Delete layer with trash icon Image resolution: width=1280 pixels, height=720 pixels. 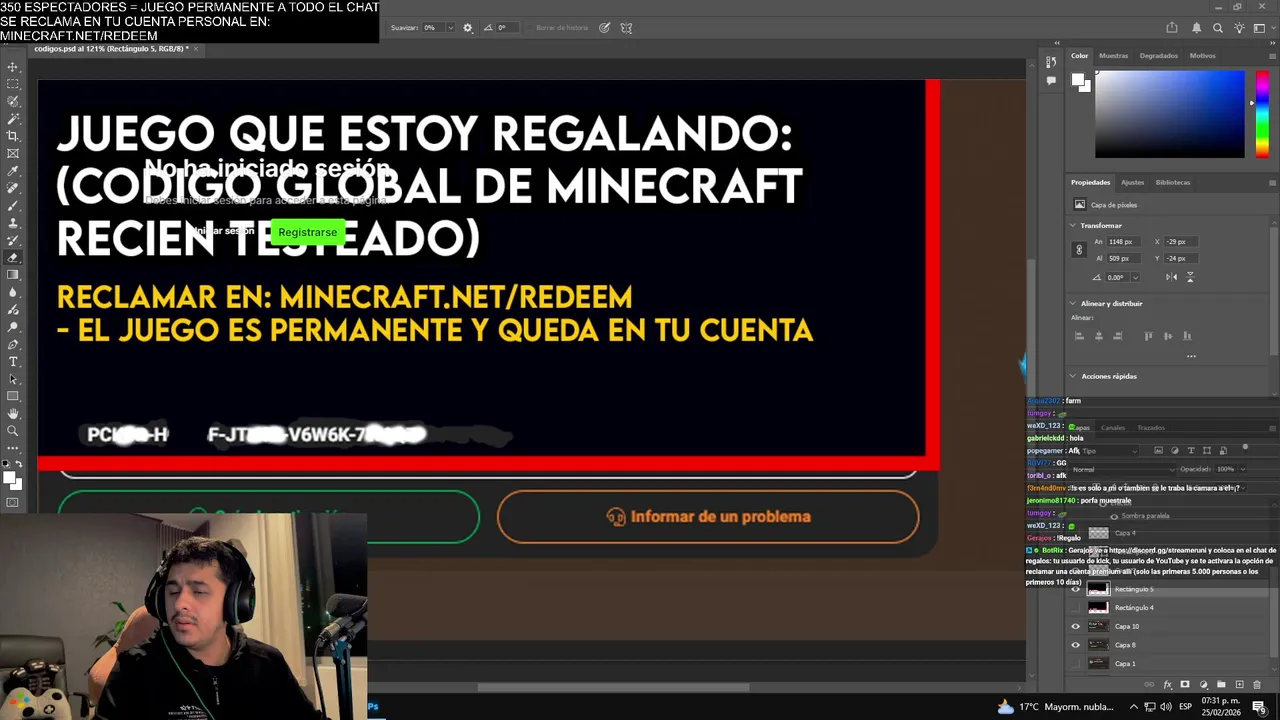point(1257,685)
